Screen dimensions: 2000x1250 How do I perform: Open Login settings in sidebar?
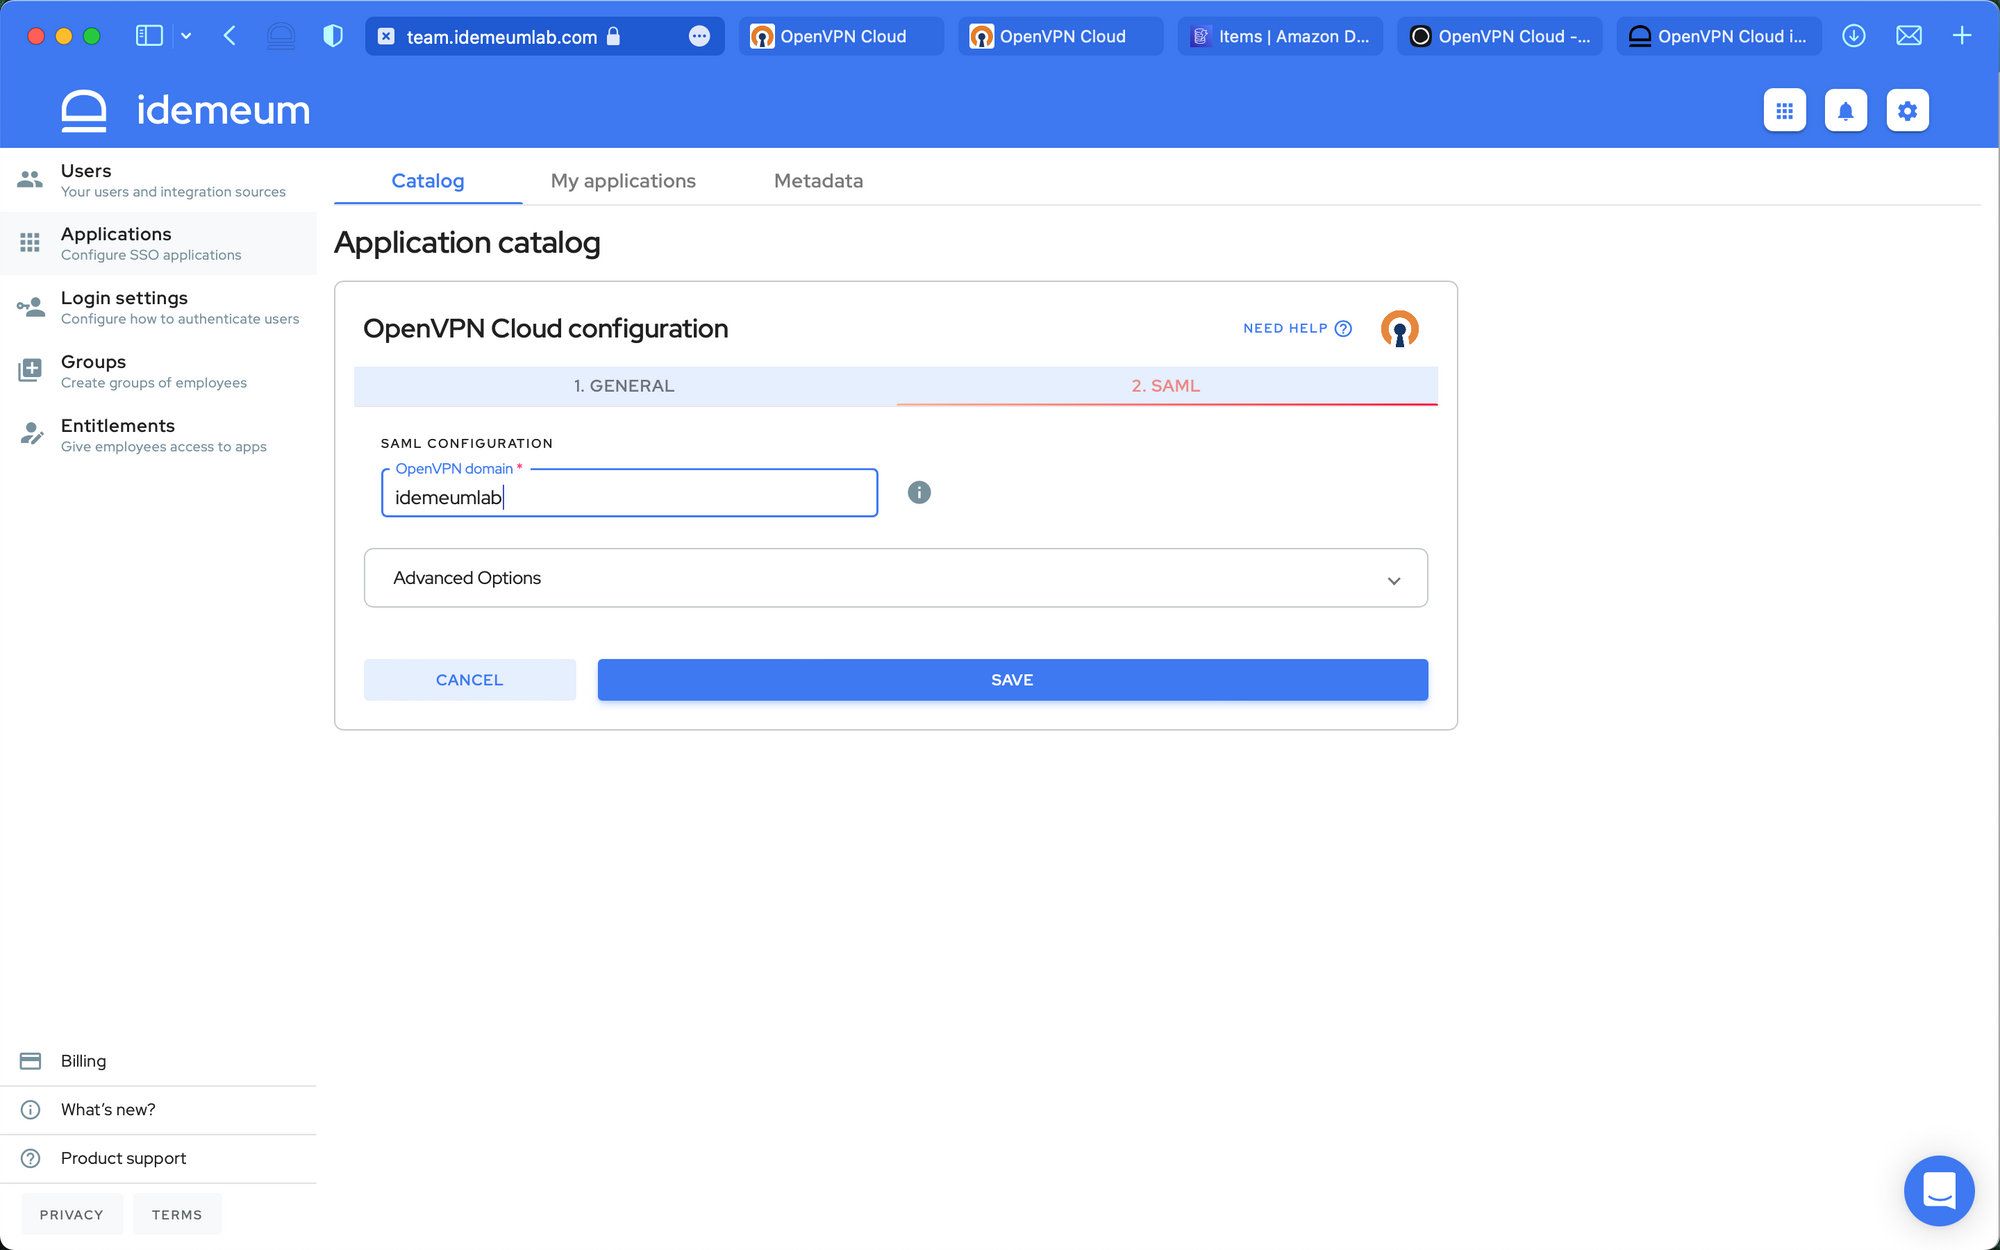click(158, 307)
